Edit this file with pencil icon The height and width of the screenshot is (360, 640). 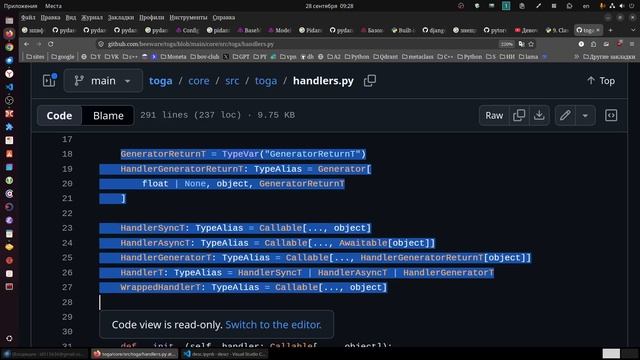click(x=565, y=116)
